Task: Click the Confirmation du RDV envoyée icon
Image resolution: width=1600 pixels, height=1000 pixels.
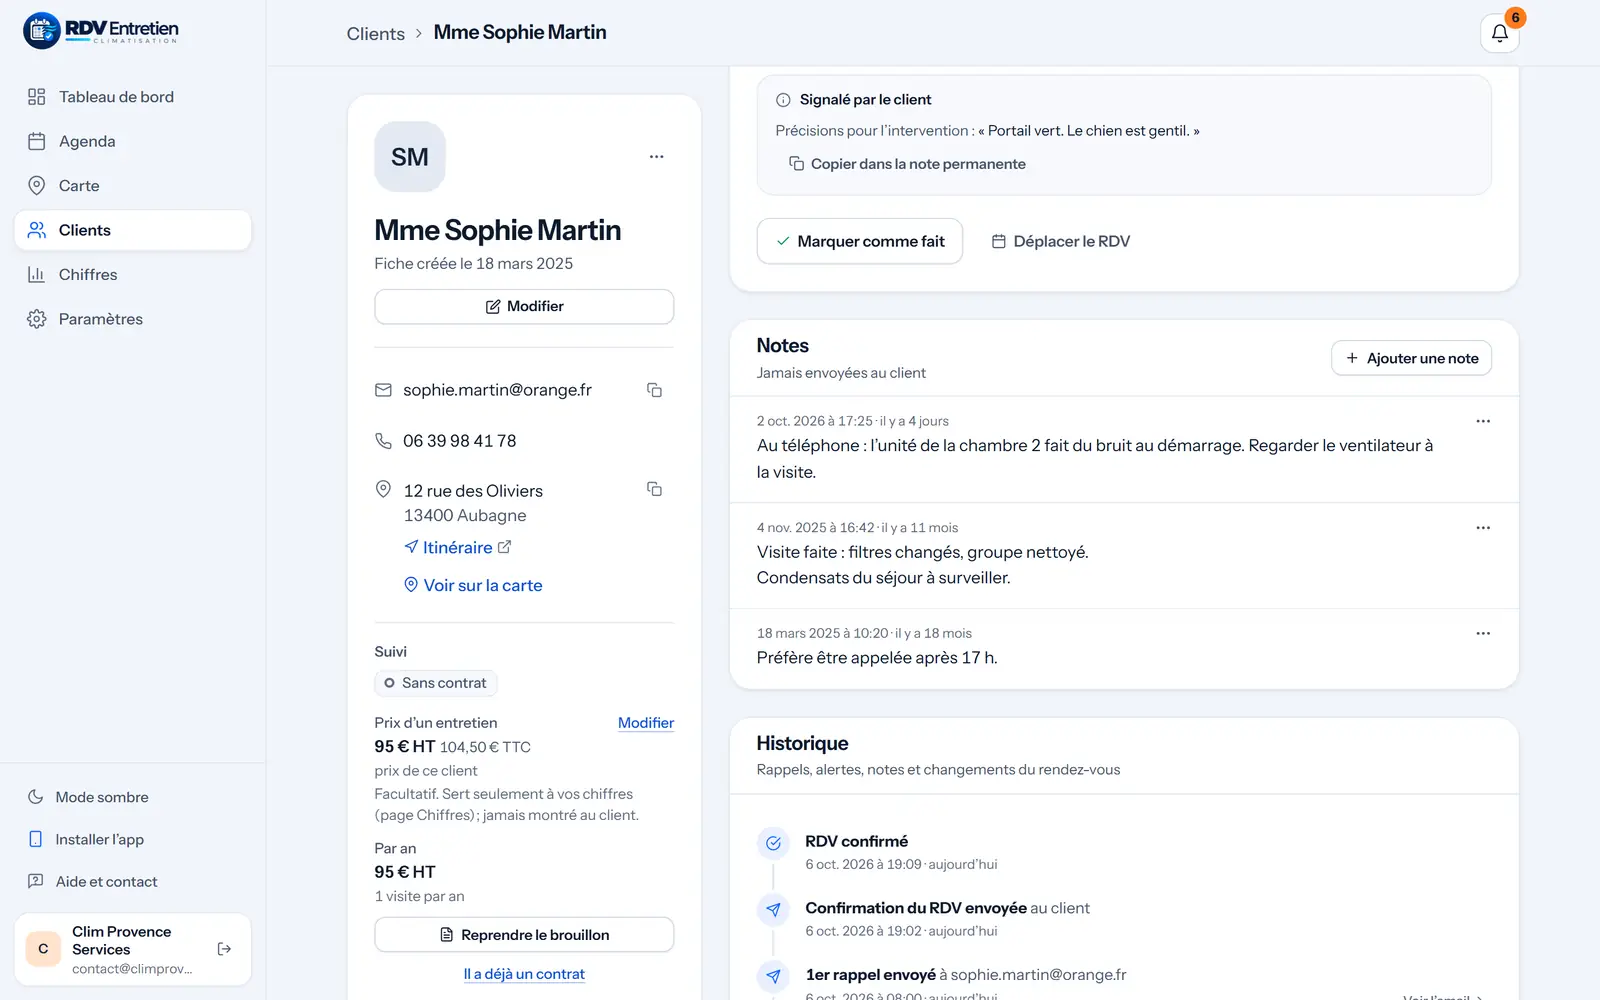Action: coord(773,909)
